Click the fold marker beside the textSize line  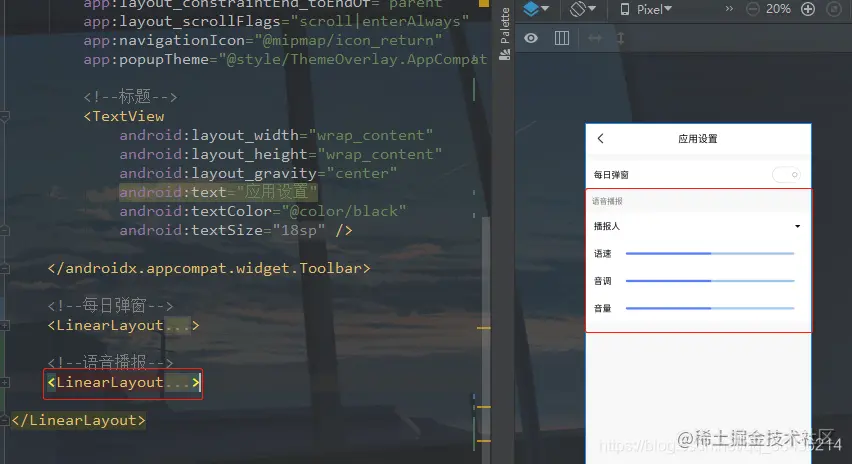(x=5, y=230)
